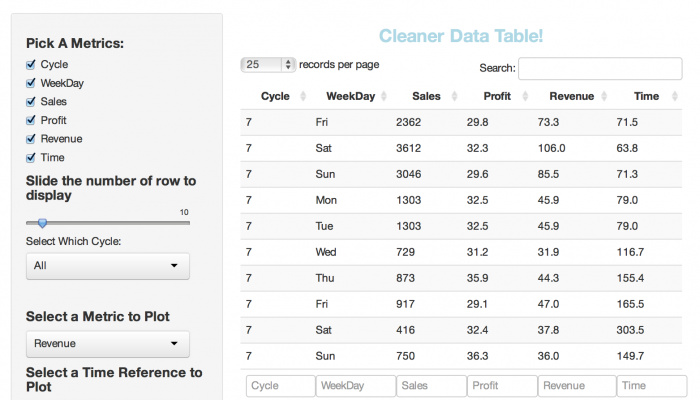Click the Revenue footer filter field
Screen dimensions: 700x400
576,386
